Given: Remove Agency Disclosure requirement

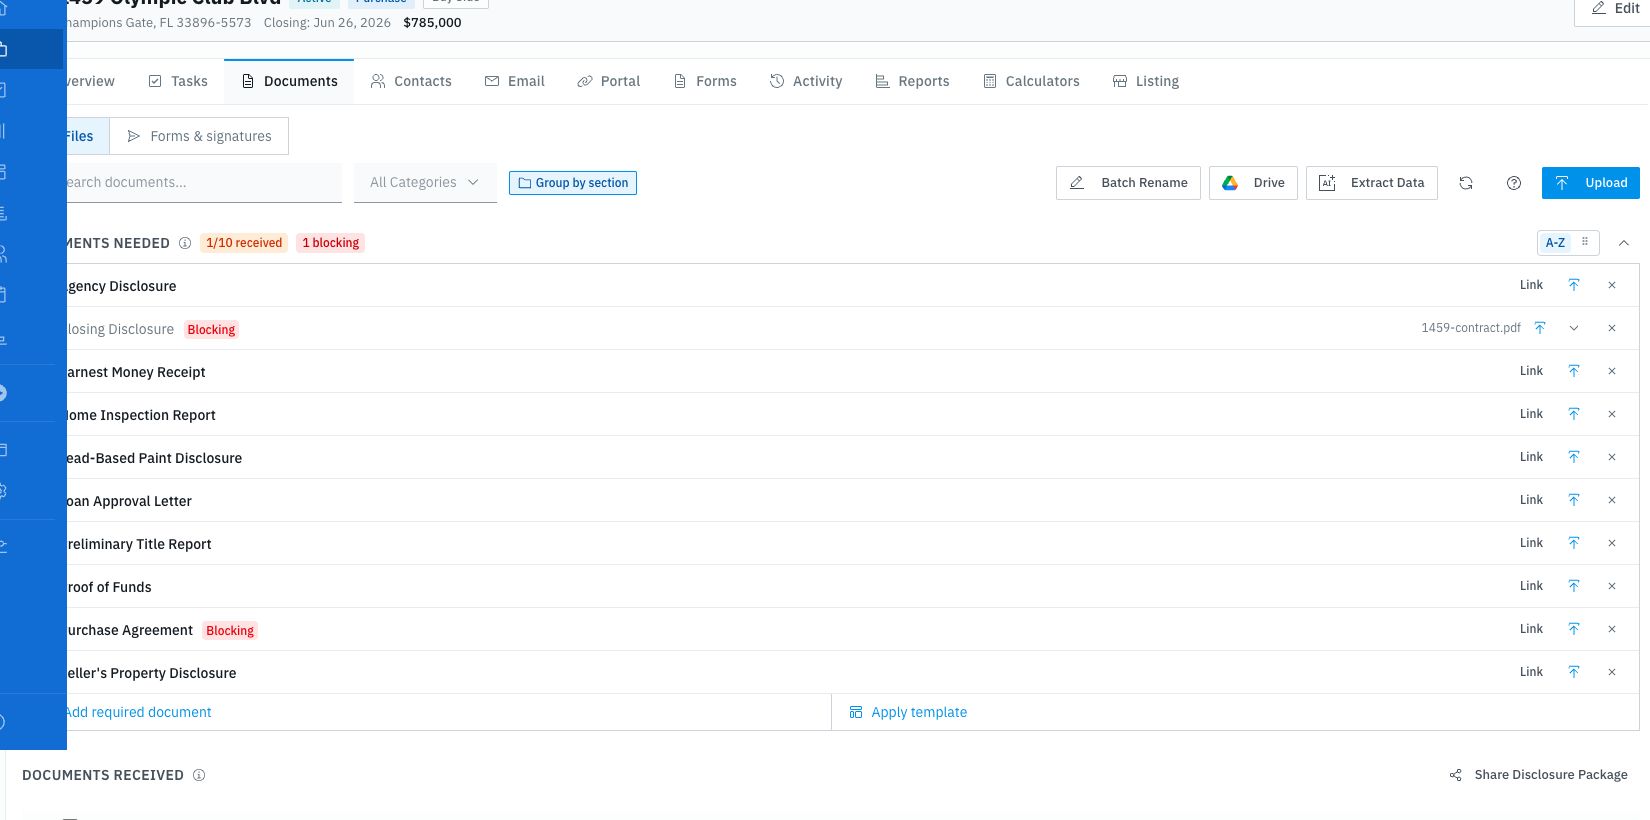Looking at the screenshot, I should pyautogui.click(x=1612, y=285).
